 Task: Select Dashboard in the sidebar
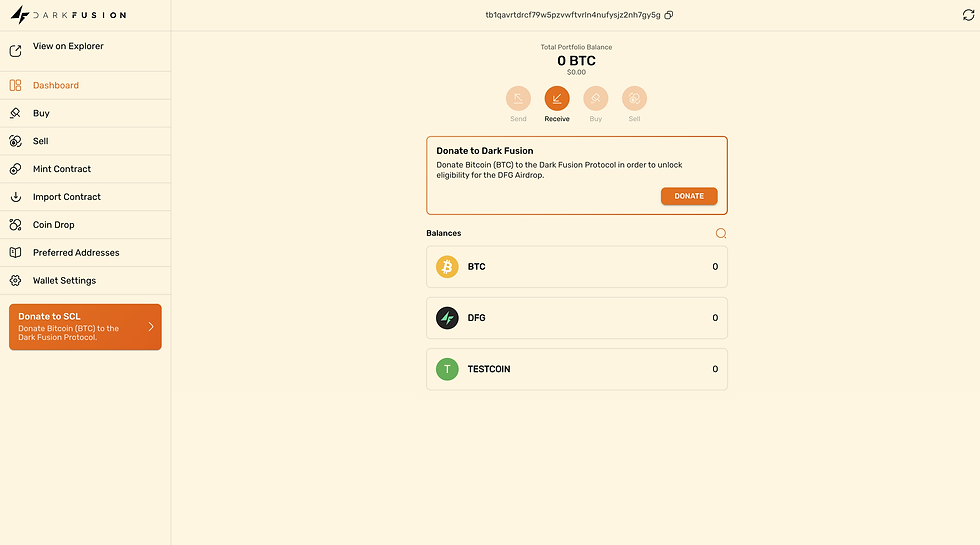[56, 85]
